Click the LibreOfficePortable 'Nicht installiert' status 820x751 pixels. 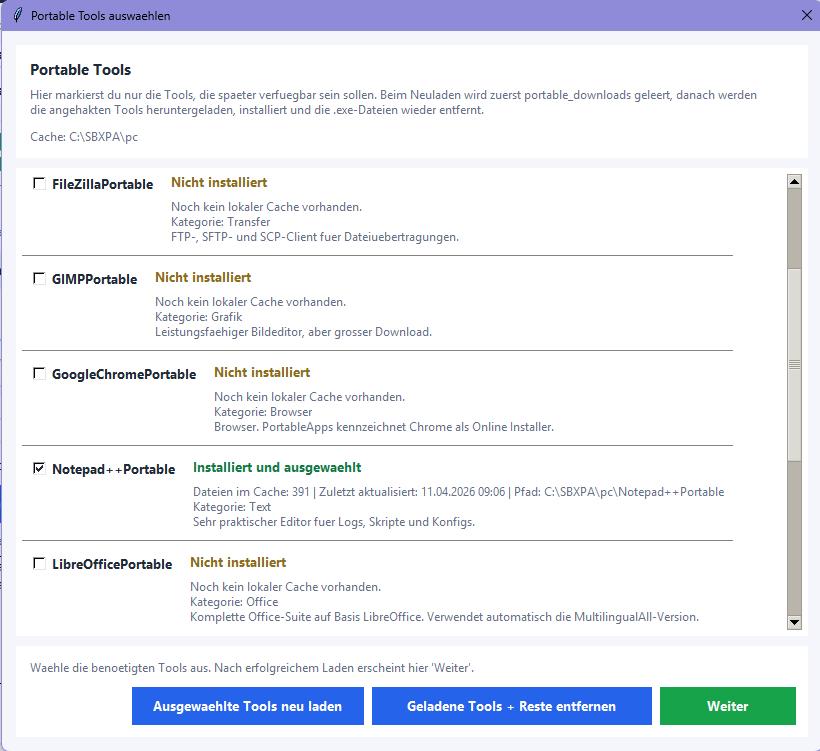coord(238,562)
